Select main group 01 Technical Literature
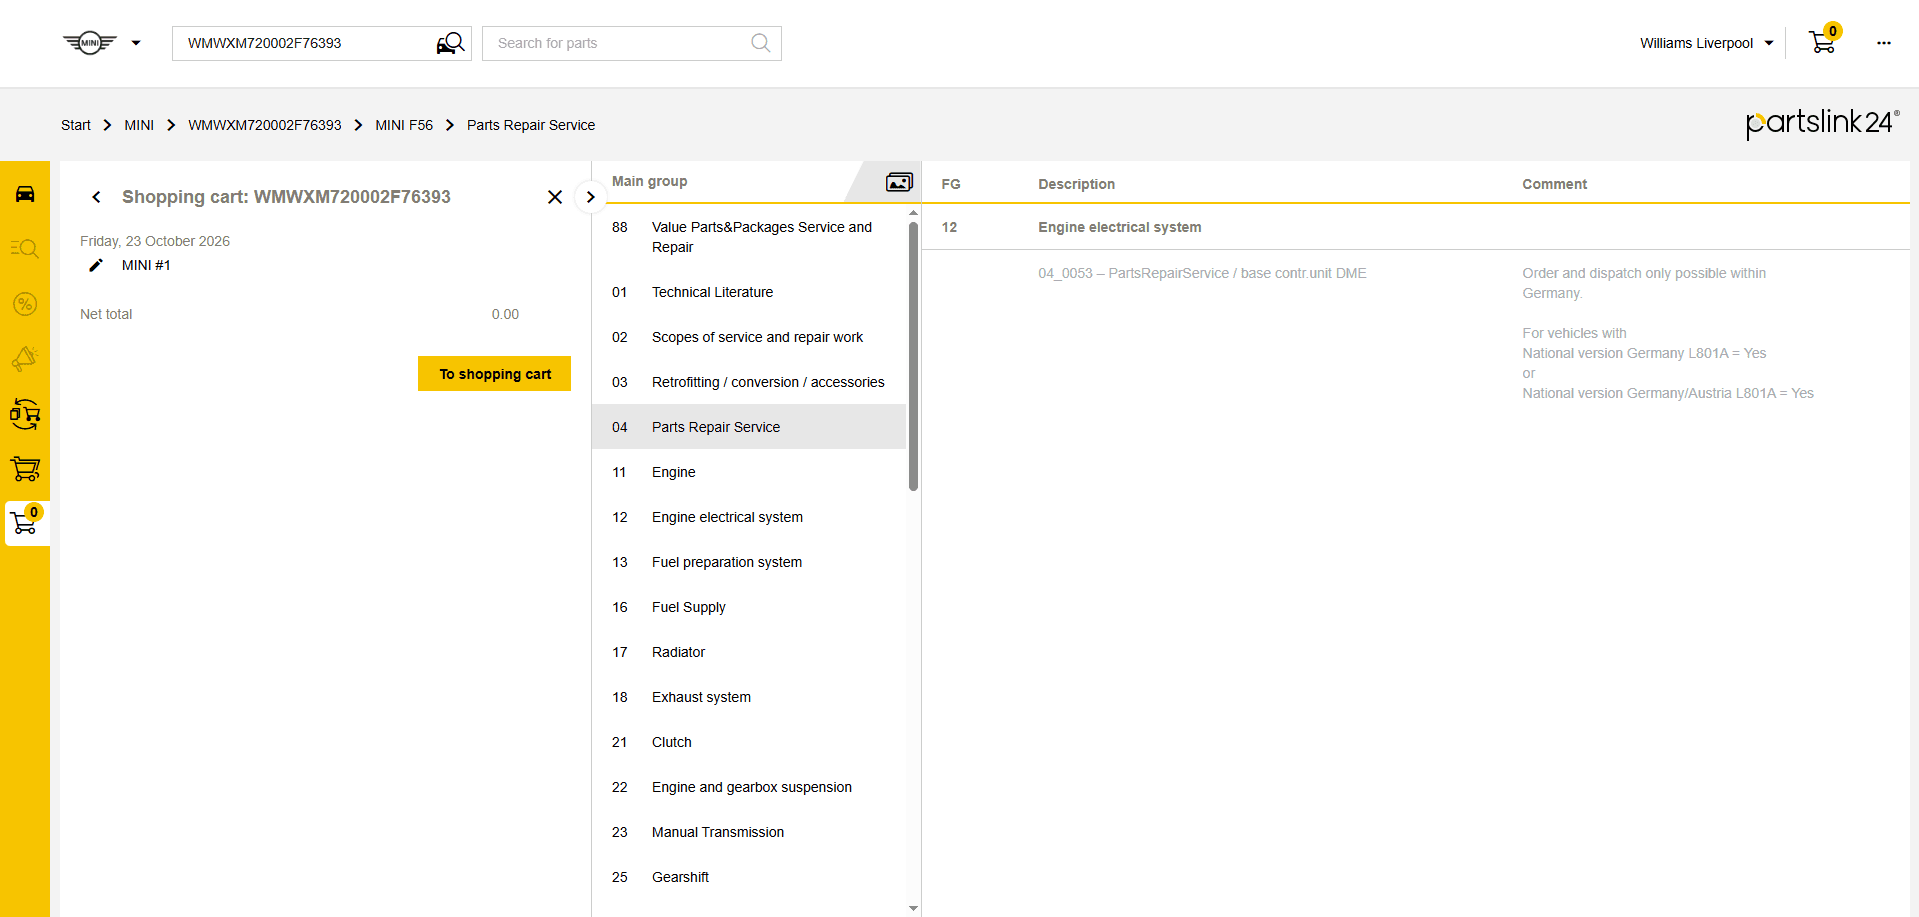The width and height of the screenshot is (1919, 917). point(749,292)
